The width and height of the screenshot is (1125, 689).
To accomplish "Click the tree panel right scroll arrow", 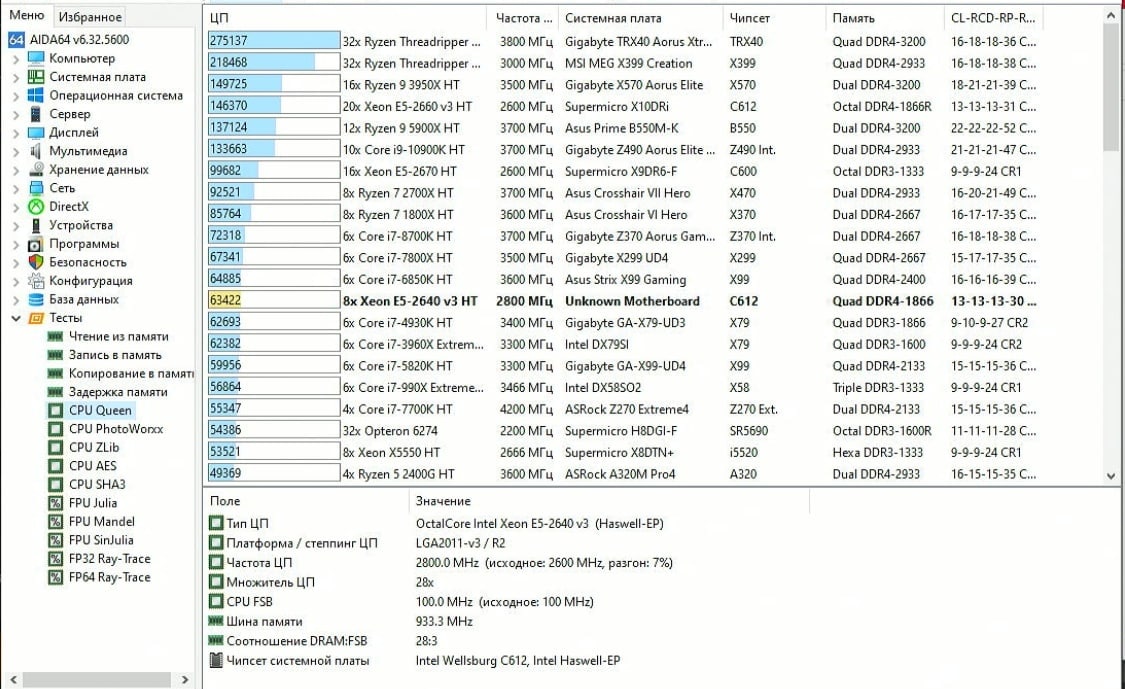I will (185, 679).
